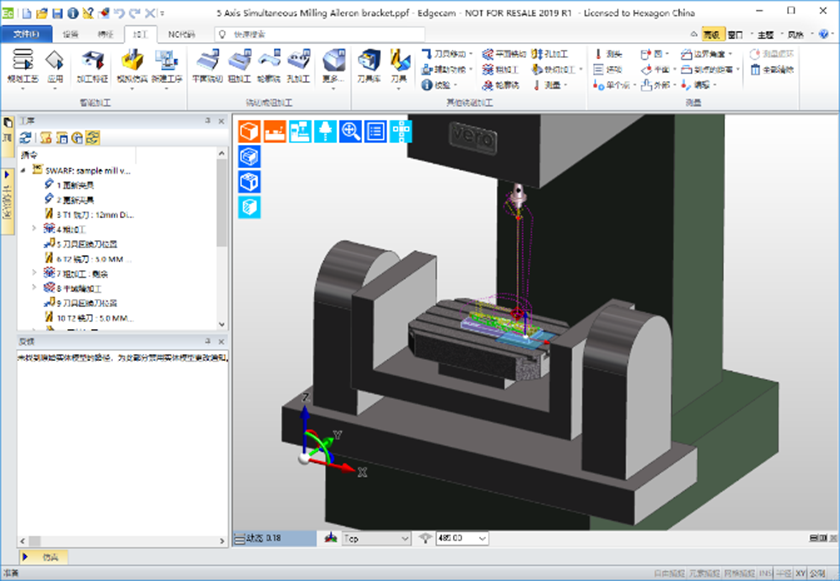The width and height of the screenshot is (840, 581).
Task: Expand the 4 粗加工 tree node
Action: tap(34, 228)
